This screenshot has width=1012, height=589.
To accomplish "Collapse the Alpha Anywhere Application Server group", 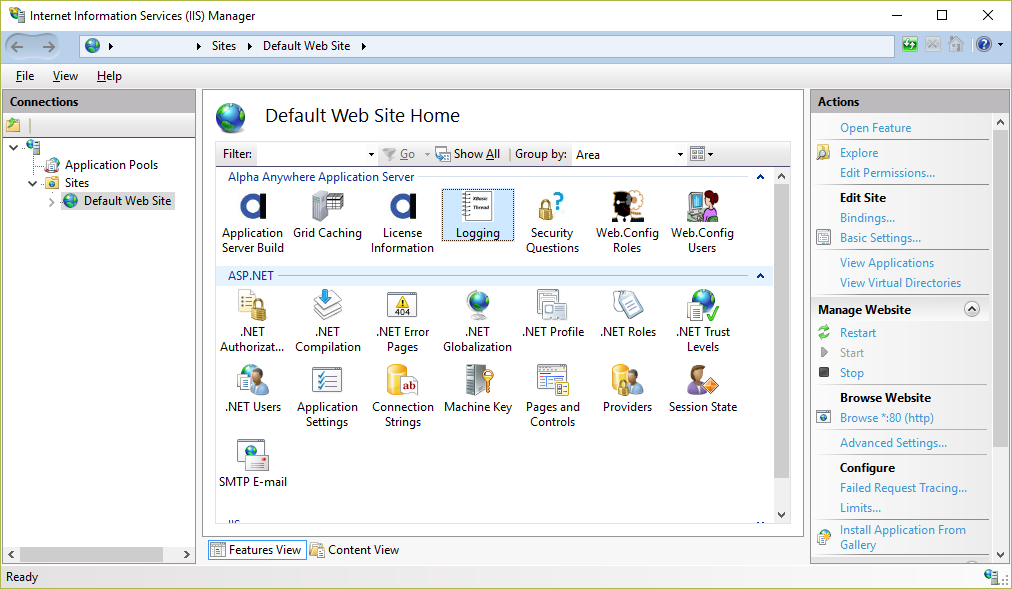I will [760, 177].
